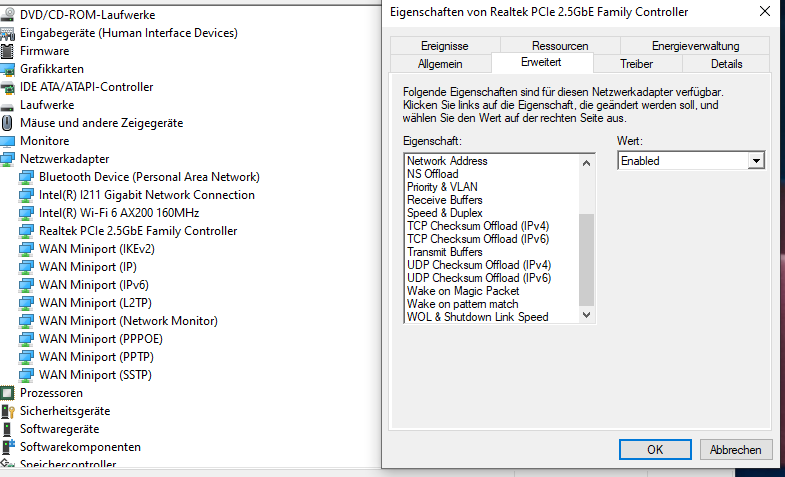
Task: Click the WAN Miniport (SSTP) icon
Action: point(26,375)
